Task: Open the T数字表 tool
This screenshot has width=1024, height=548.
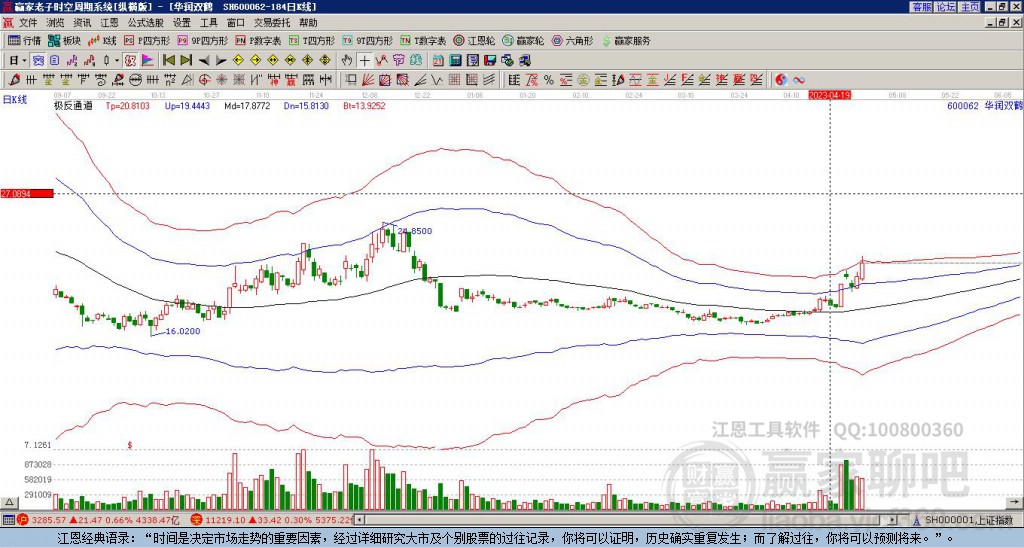Action: coord(423,40)
